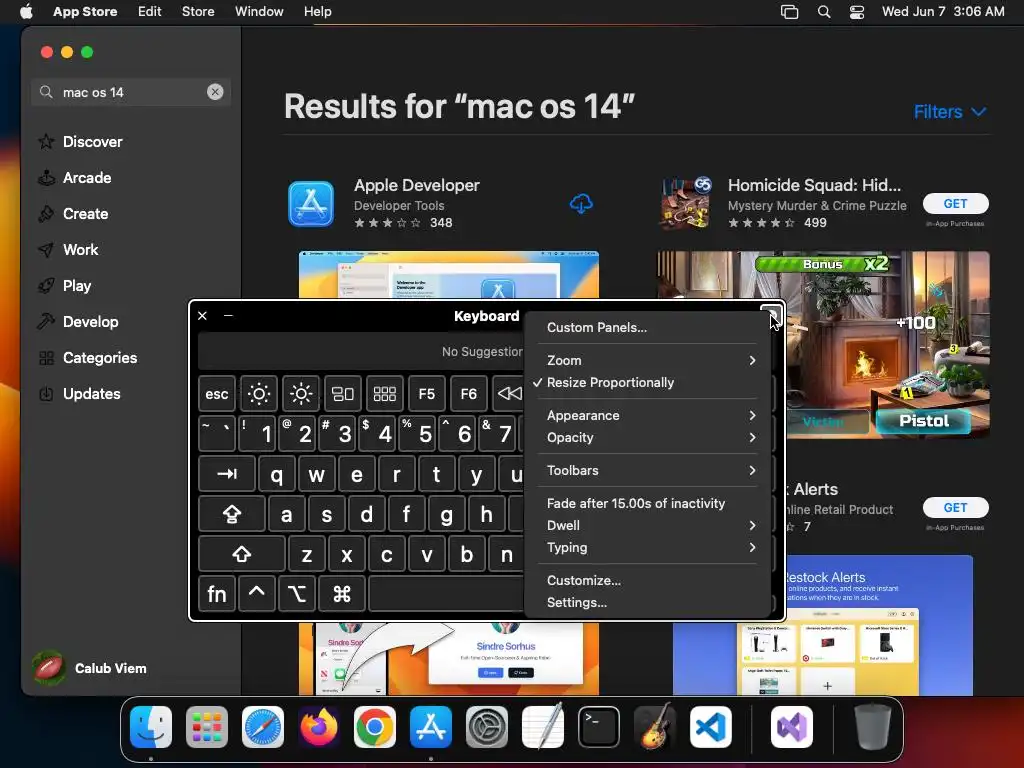
Task: Open the Apple Developer app icon
Action: [311, 204]
